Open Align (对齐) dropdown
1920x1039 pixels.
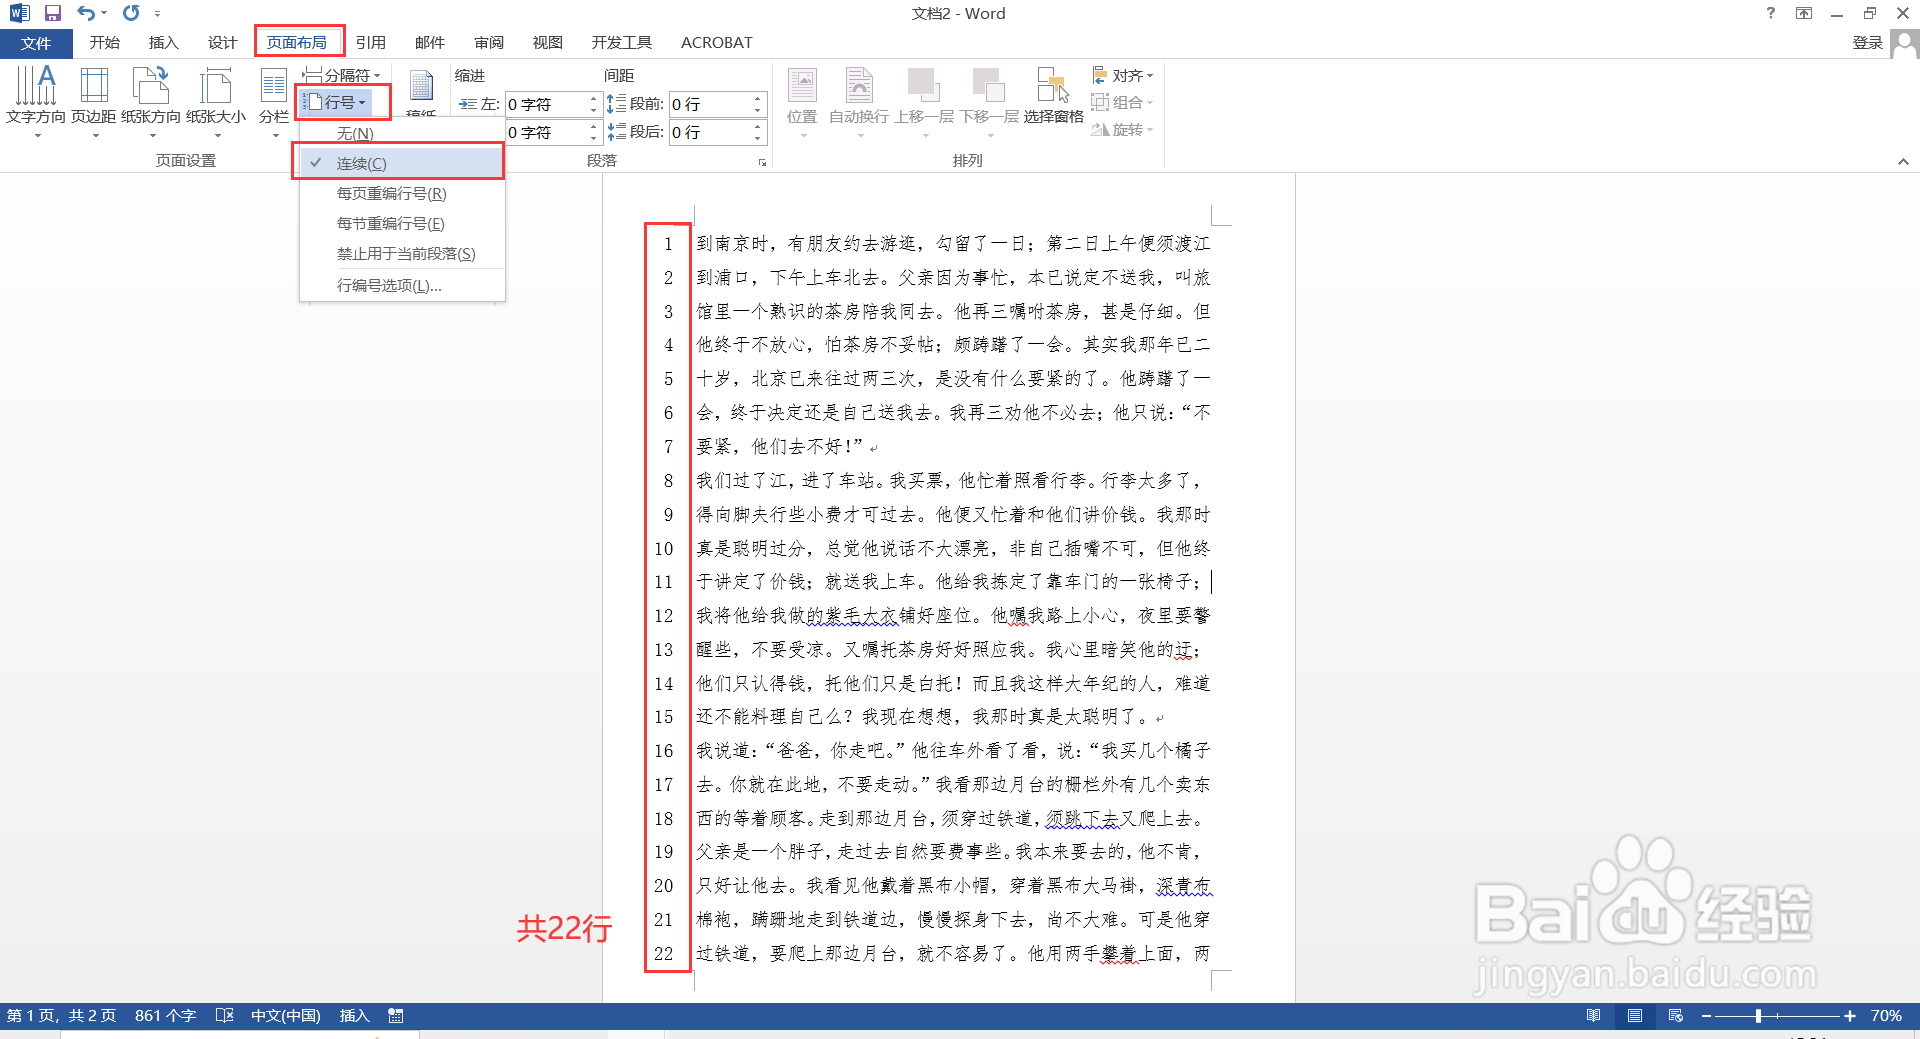click(1122, 75)
